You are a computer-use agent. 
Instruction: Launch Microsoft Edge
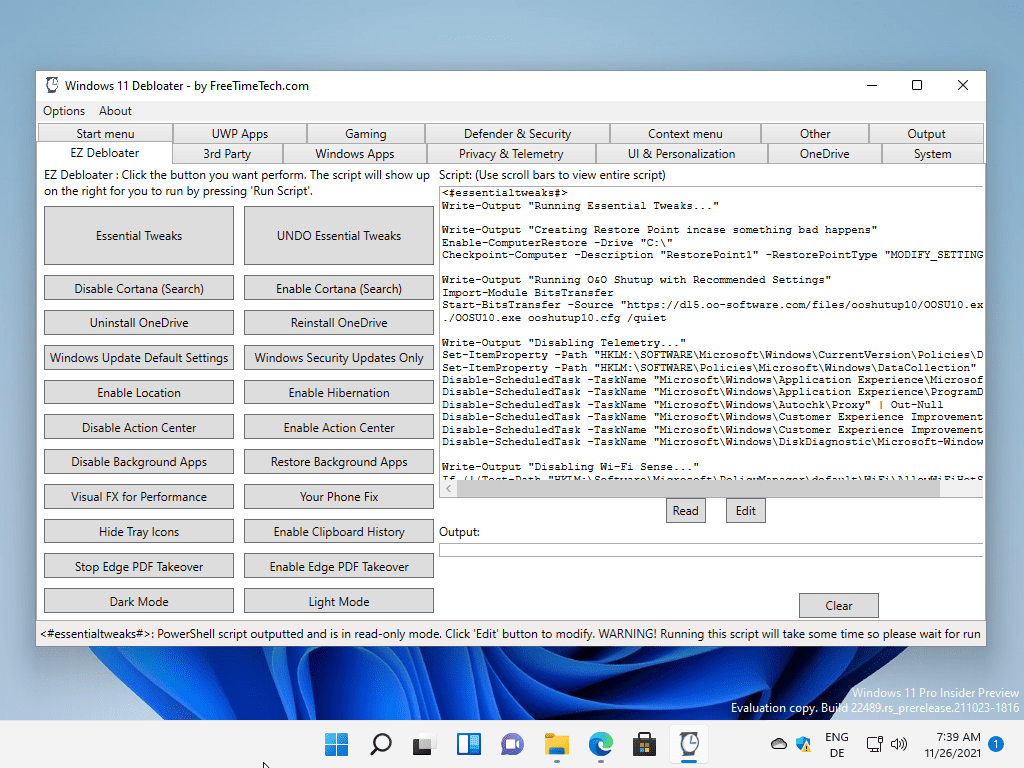tap(600, 744)
